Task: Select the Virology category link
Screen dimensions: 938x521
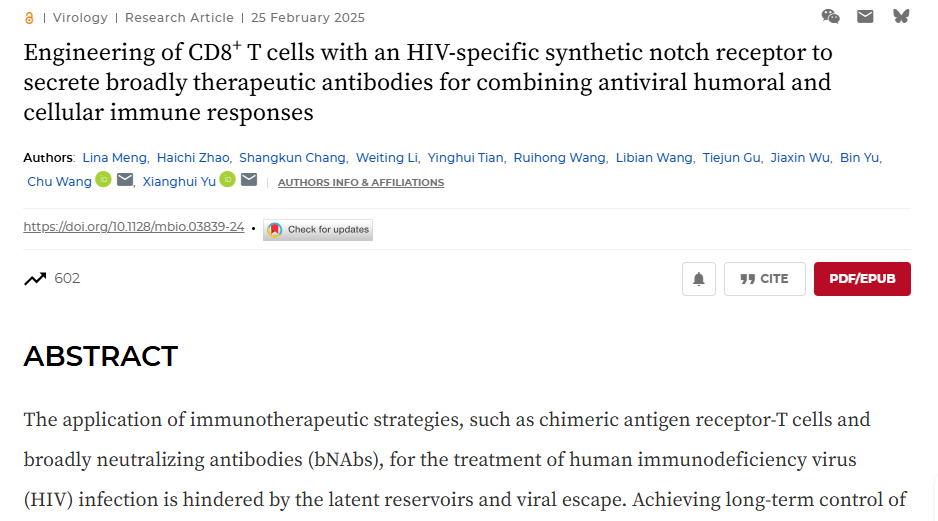Action: coord(80,18)
